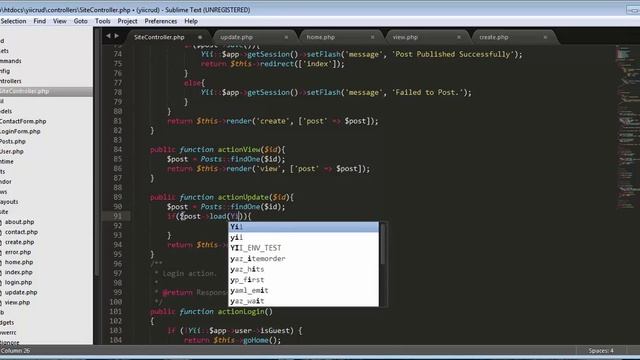Choose yaz_hits autocomplete suggestion

pos(303,269)
